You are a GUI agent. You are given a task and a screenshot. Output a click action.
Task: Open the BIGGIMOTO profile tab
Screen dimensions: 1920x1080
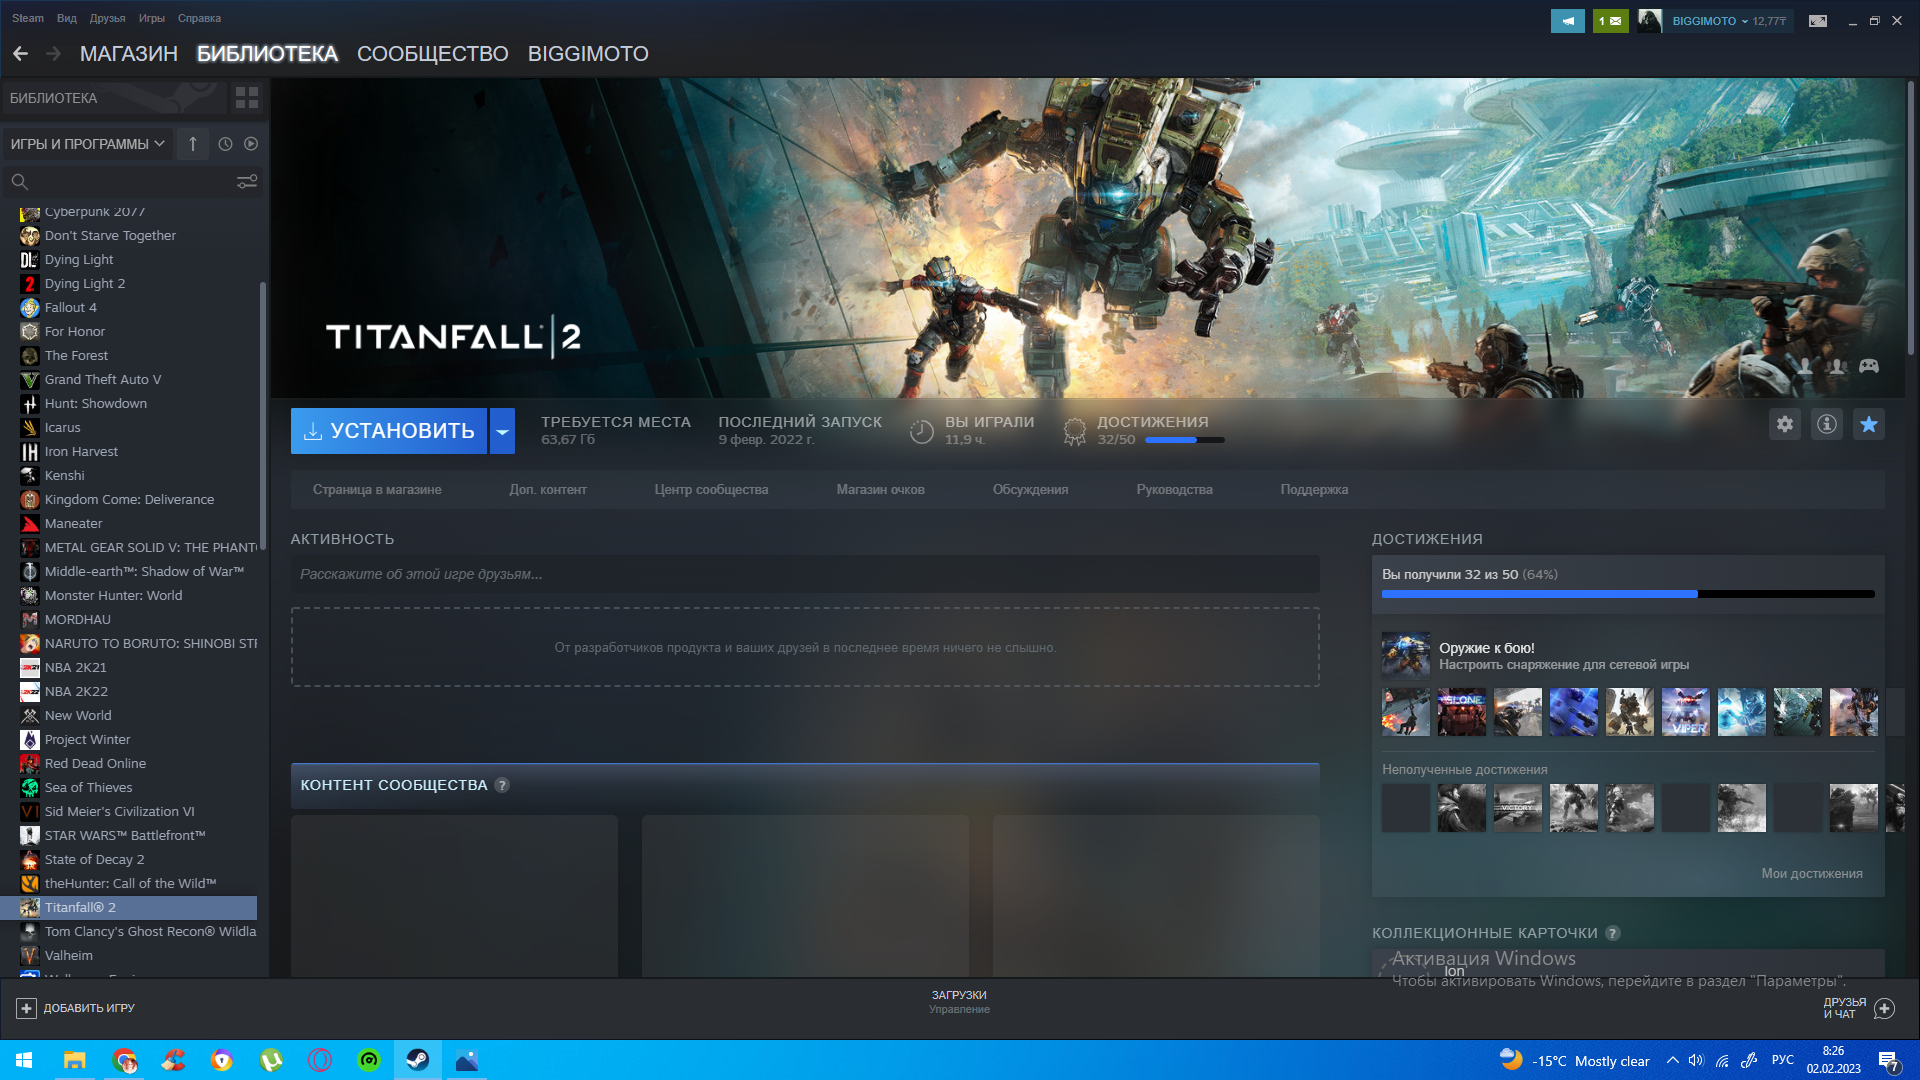point(588,54)
